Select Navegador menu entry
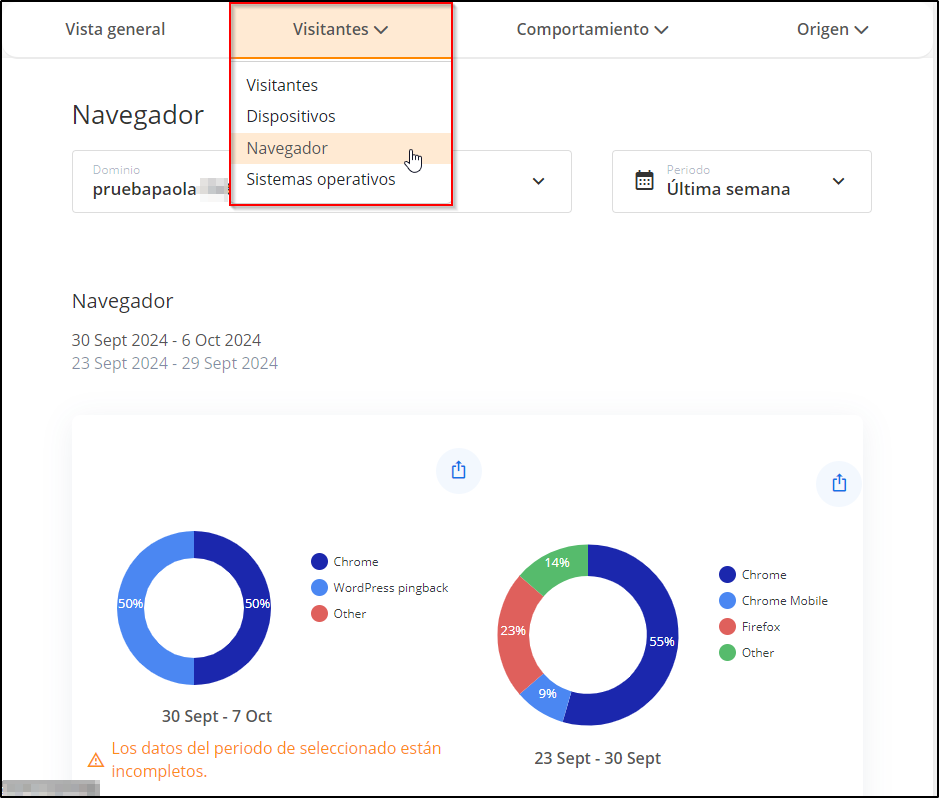This screenshot has width=939, height=798. coord(287,148)
